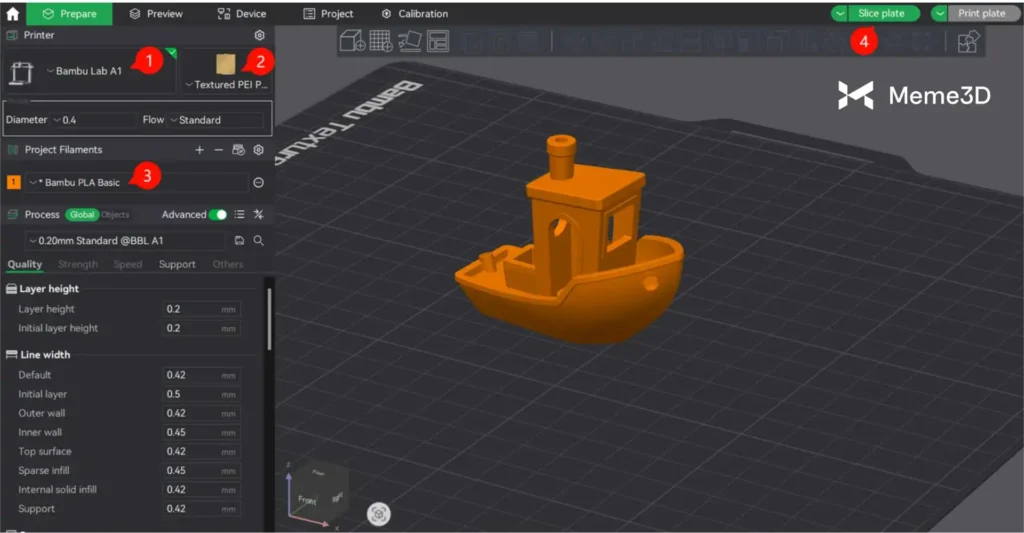Switch process scope to Objects
The width and height of the screenshot is (1024, 533).
[115, 214]
